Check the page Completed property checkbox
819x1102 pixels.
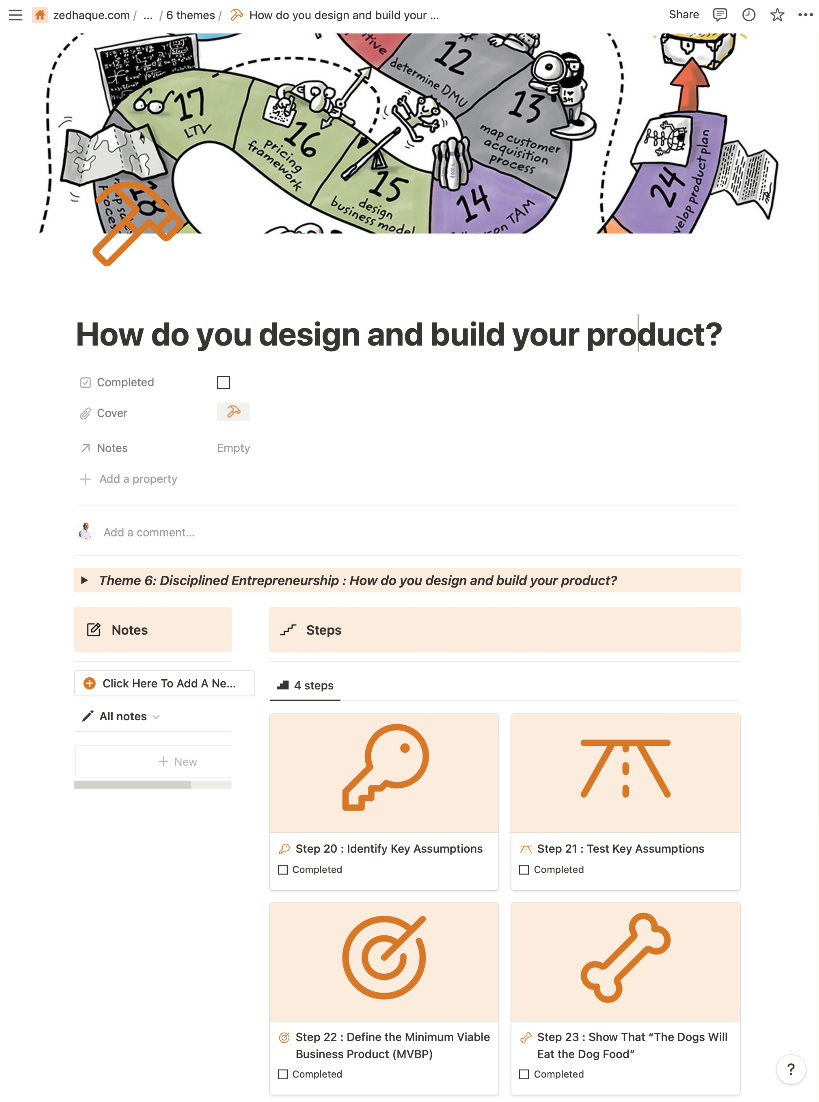point(223,382)
